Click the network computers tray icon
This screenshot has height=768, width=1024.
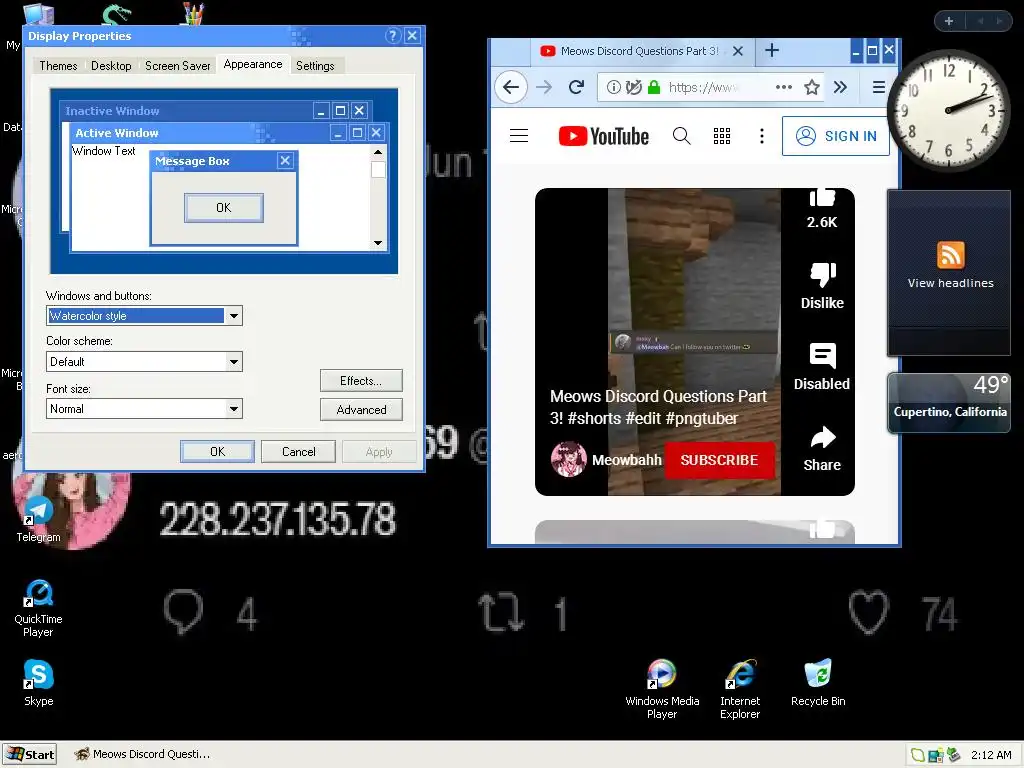[936, 755]
